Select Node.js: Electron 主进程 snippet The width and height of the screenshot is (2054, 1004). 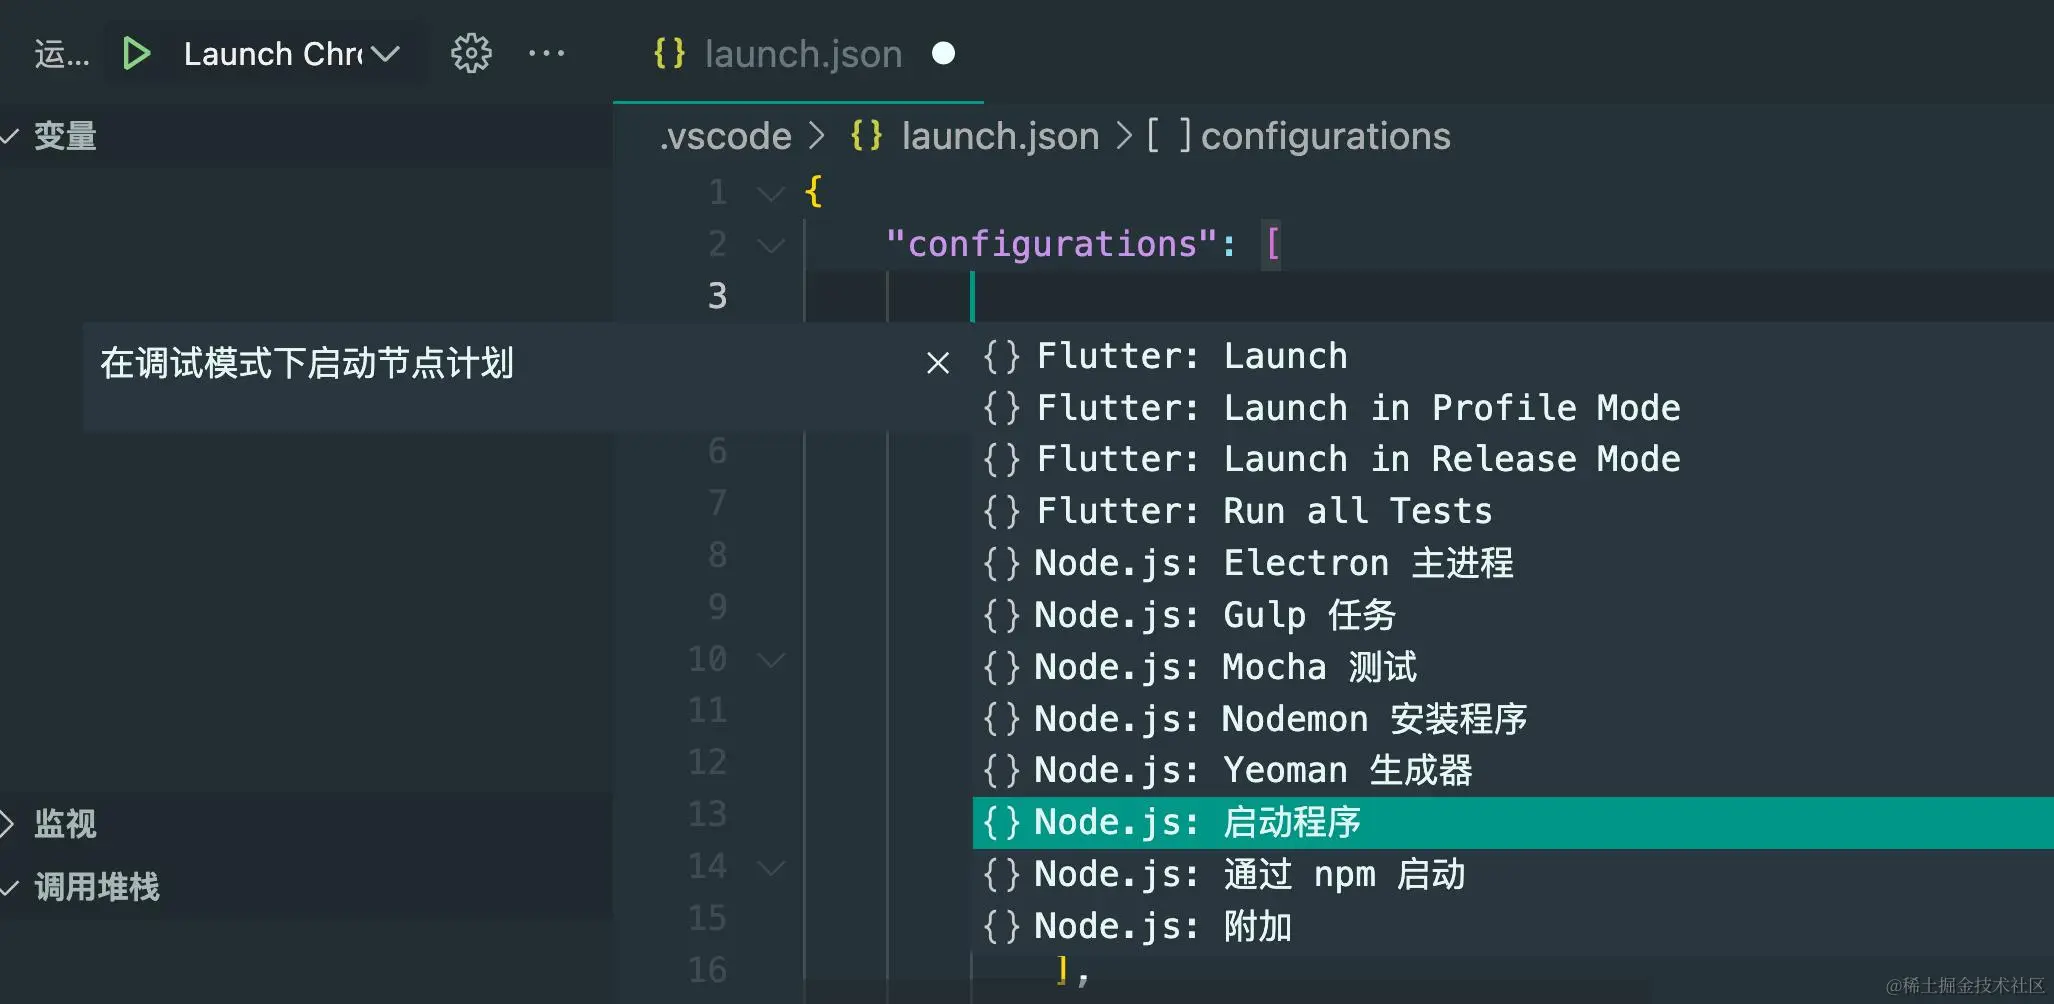click(x=1513, y=564)
